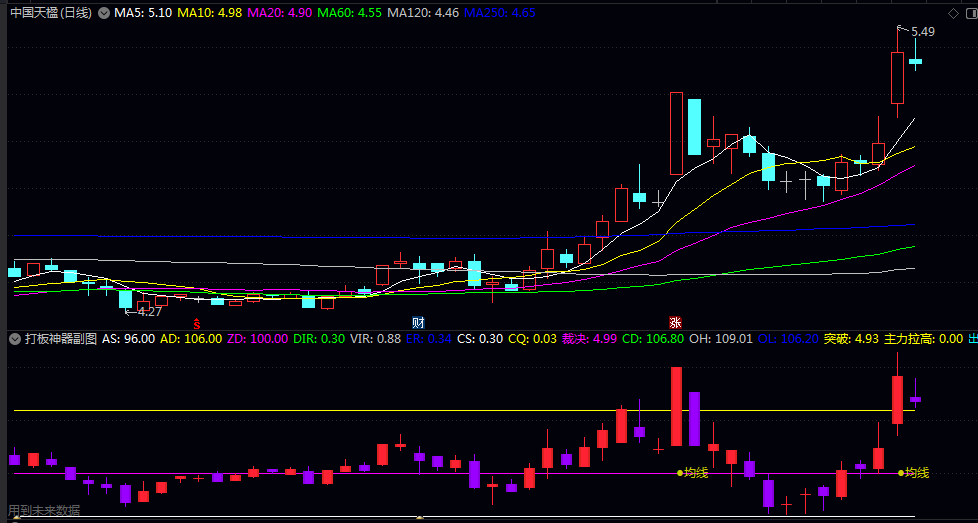
Task: Click the AD: 106.00 value
Action: pos(191,339)
